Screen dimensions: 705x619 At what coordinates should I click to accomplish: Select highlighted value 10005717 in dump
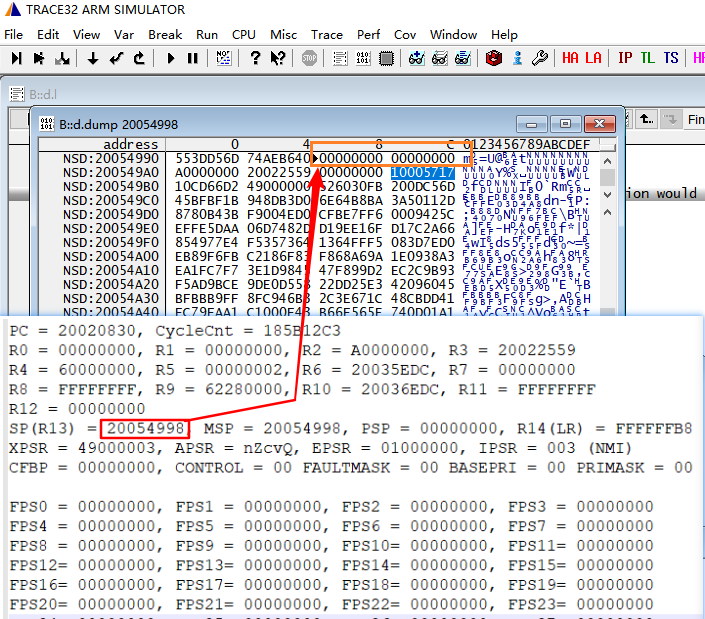(423, 173)
